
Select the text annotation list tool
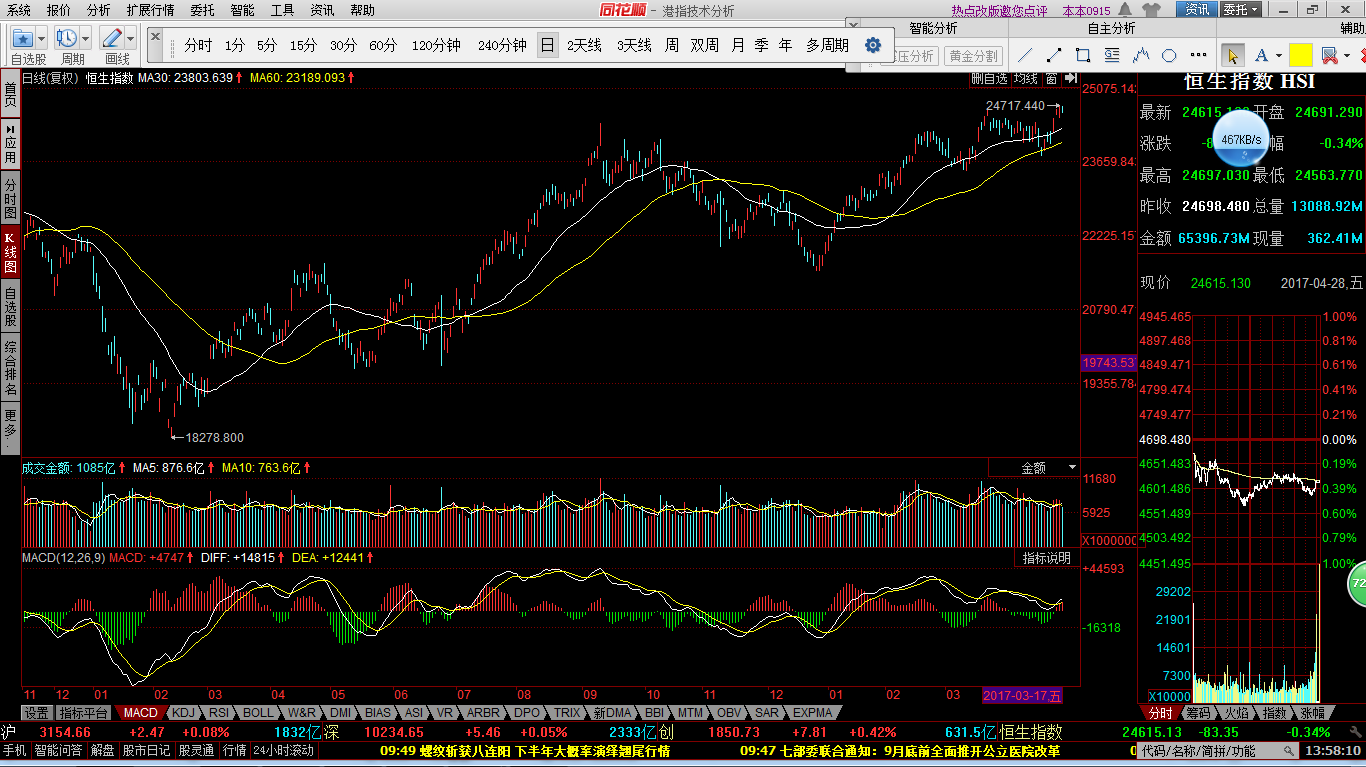[x=1112, y=55]
